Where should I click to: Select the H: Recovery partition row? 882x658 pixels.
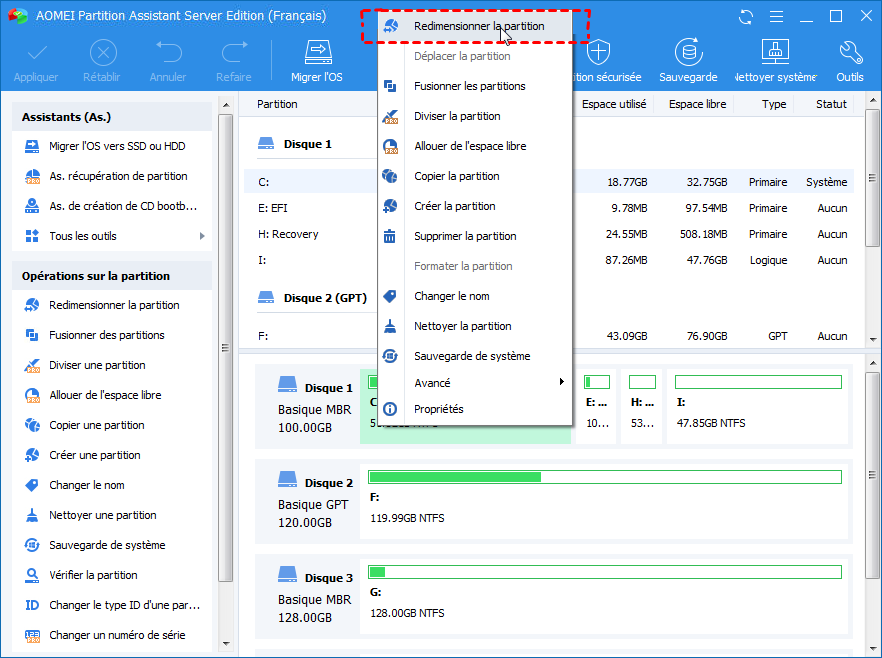548,234
